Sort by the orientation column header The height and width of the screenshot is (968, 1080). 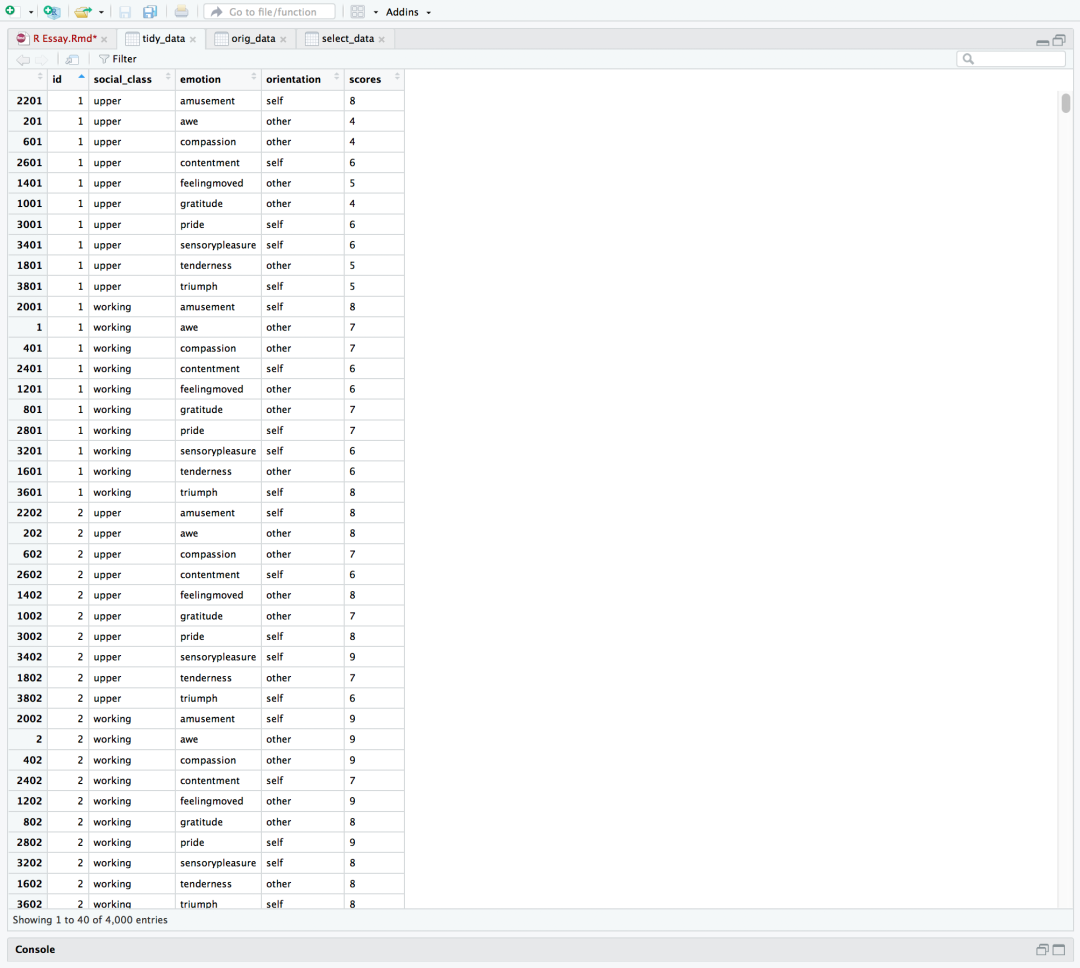[x=302, y=79]
